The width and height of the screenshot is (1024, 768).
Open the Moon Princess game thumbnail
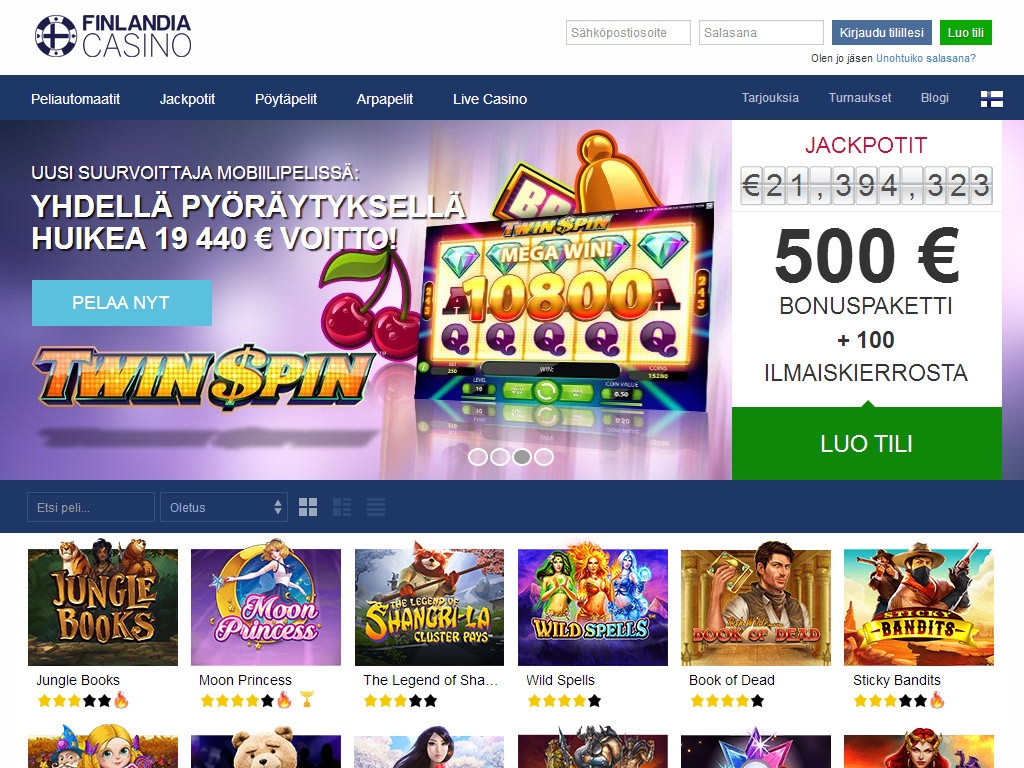[x=266, y=607]
